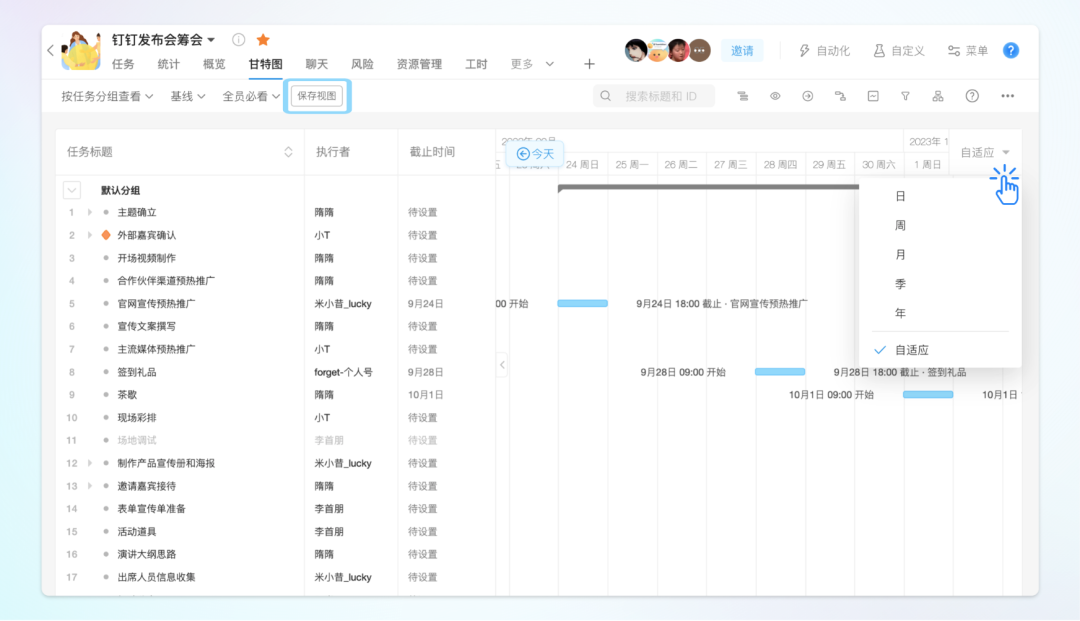Switch to the 资源管理 tab
The width and height of the screenshot is (1080, 621).
(419, 64)
